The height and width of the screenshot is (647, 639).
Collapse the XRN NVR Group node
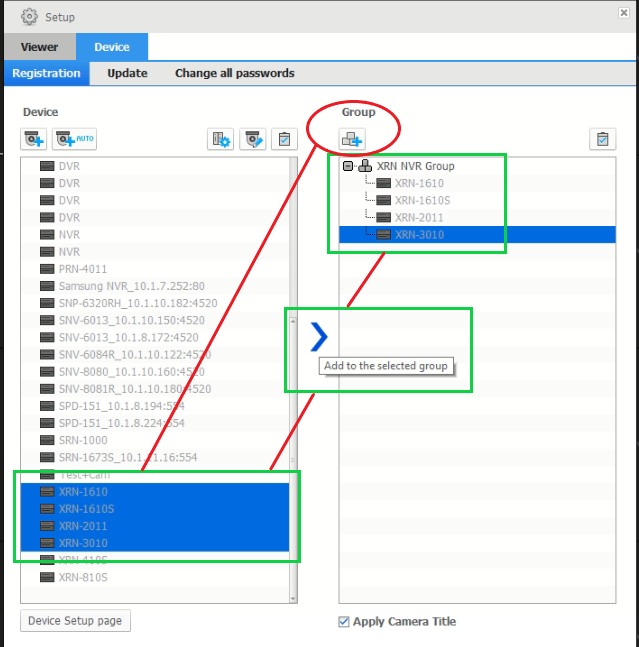point(348,166)
